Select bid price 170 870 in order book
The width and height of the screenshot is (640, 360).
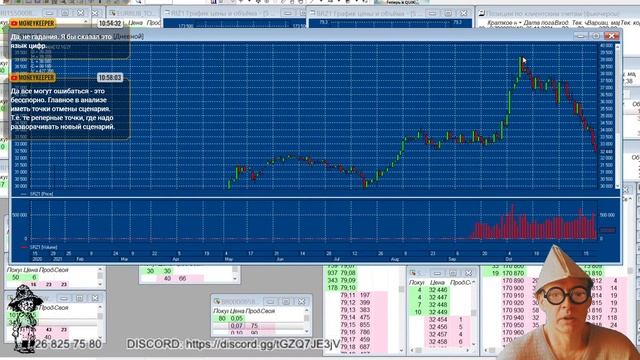(x=513, y=273)
